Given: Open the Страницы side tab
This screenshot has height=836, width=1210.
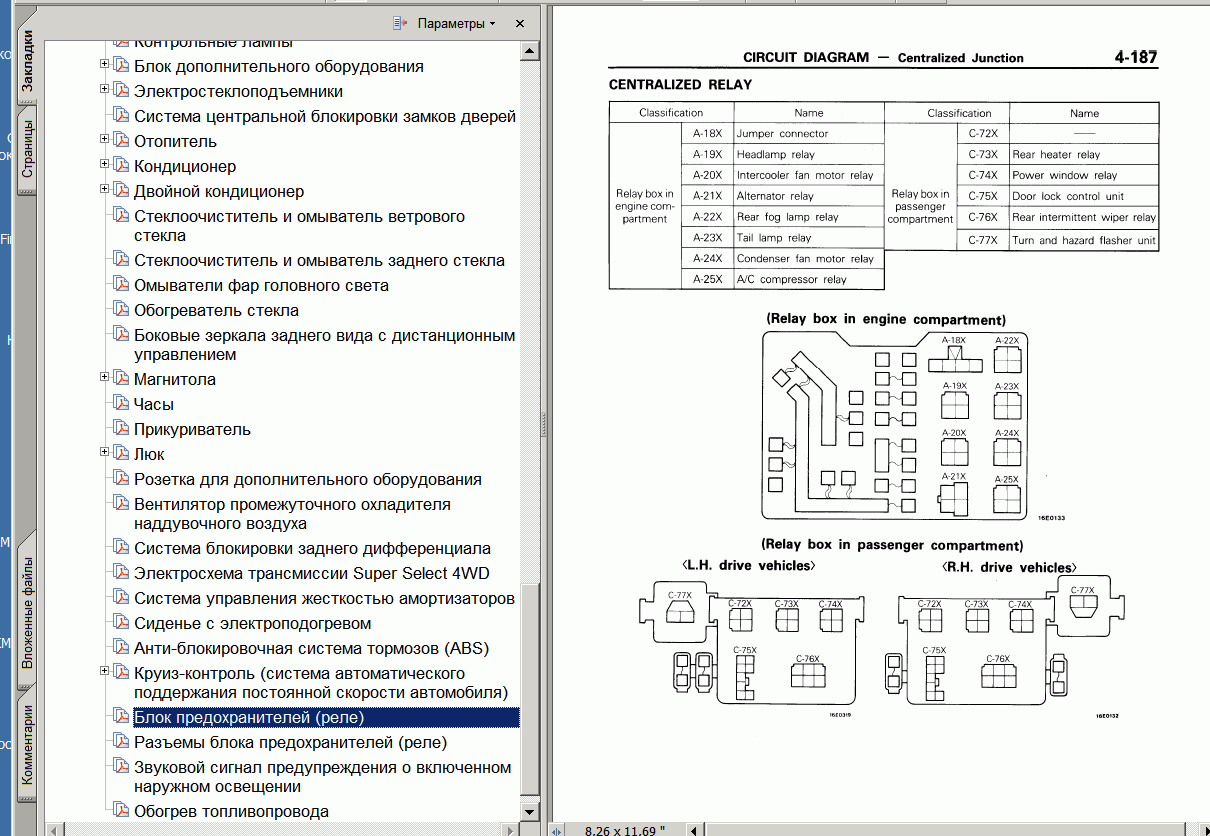Looking at the screenshot, I should [x=27, y=148].
